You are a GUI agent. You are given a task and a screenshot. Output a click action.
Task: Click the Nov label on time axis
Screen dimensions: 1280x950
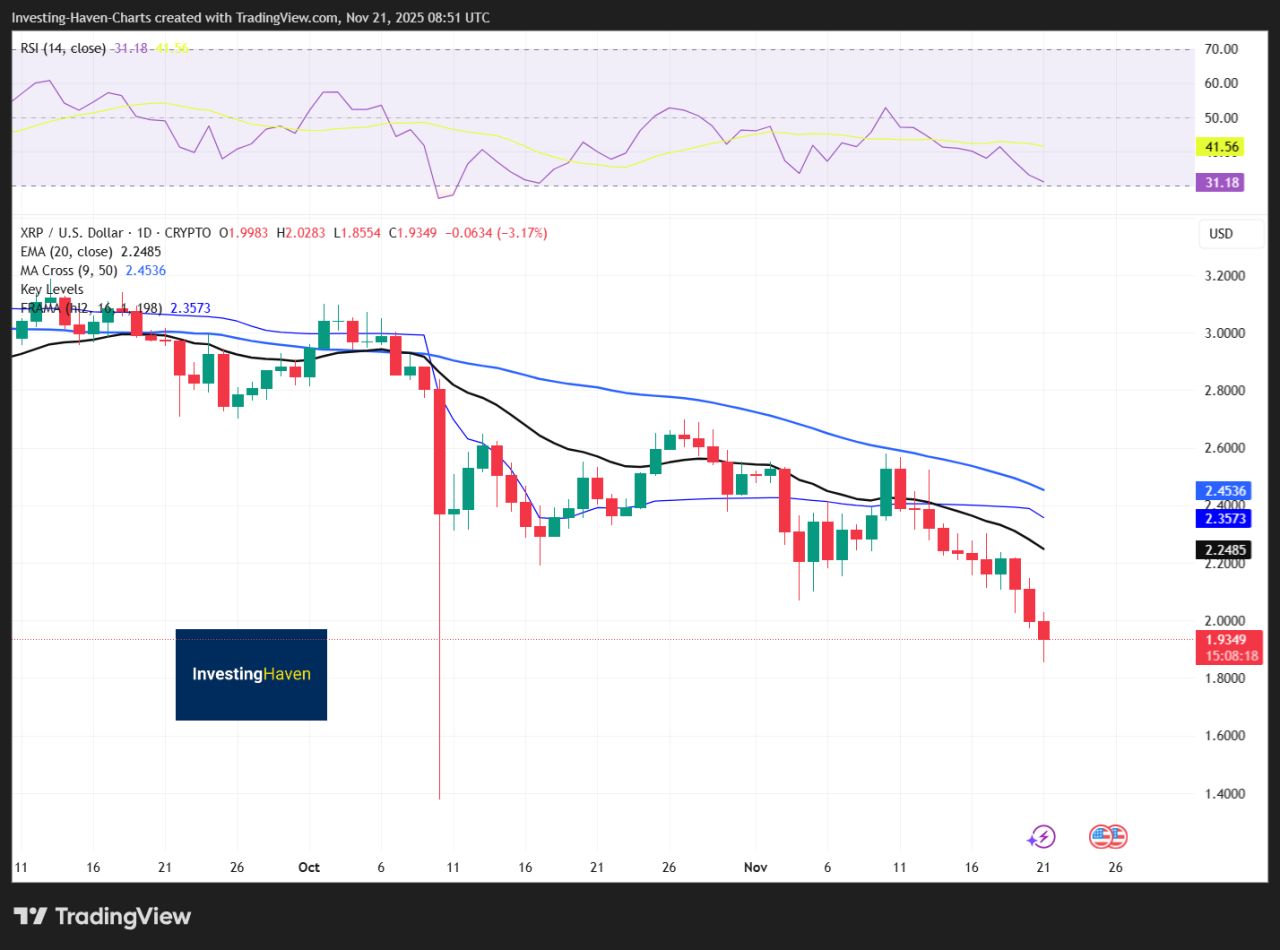pos(756,867)
